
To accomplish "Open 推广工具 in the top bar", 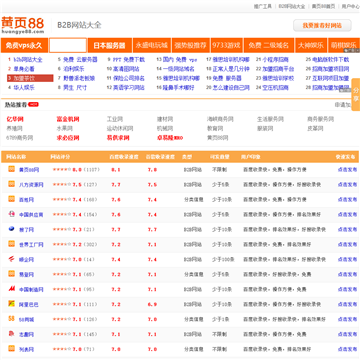I will point(263,6).
